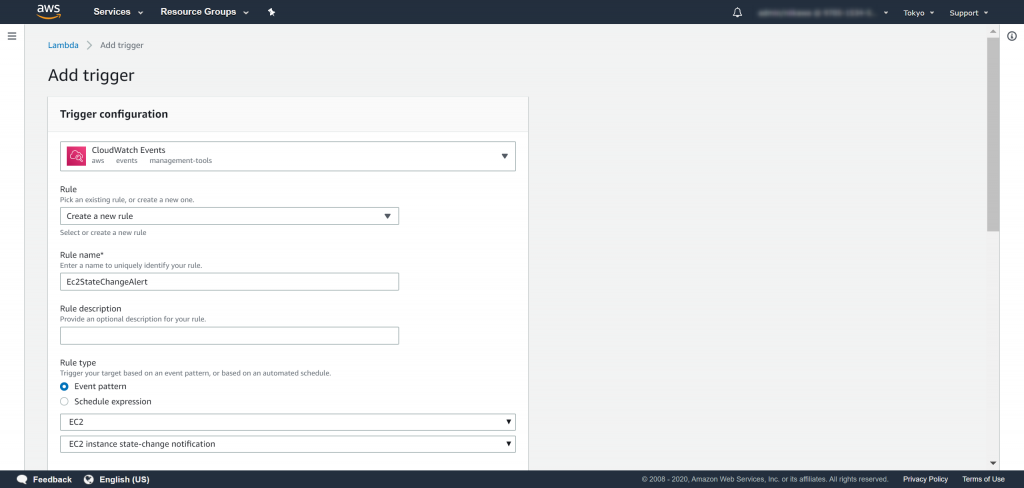
Task: Open the Terms of Use link
Action: click(x=983, y=480)
